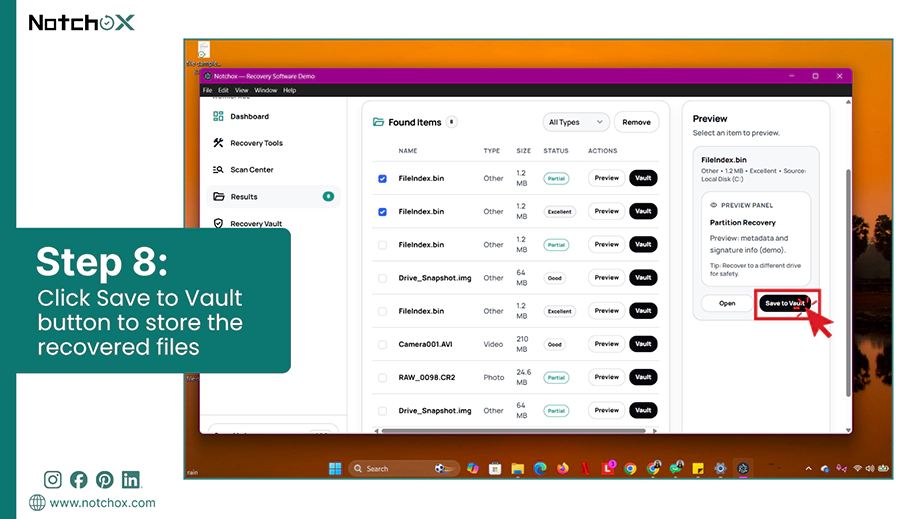Open Sticky Notes from the taskbar
This screenshot has width=922, height=519.
(698, 468)
